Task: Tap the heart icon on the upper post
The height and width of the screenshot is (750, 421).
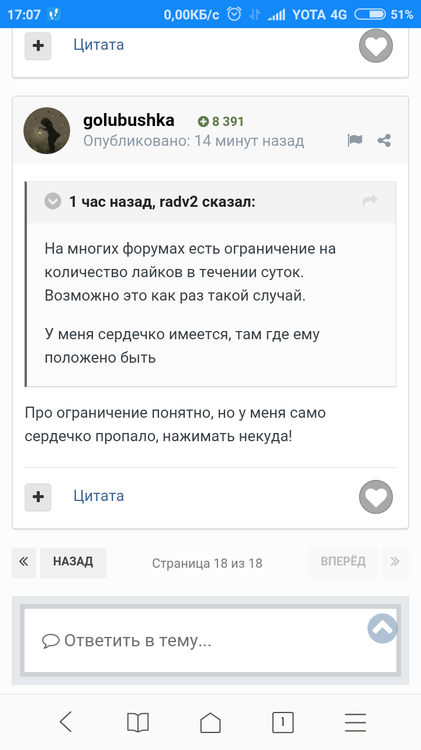Action: (376, 46)
